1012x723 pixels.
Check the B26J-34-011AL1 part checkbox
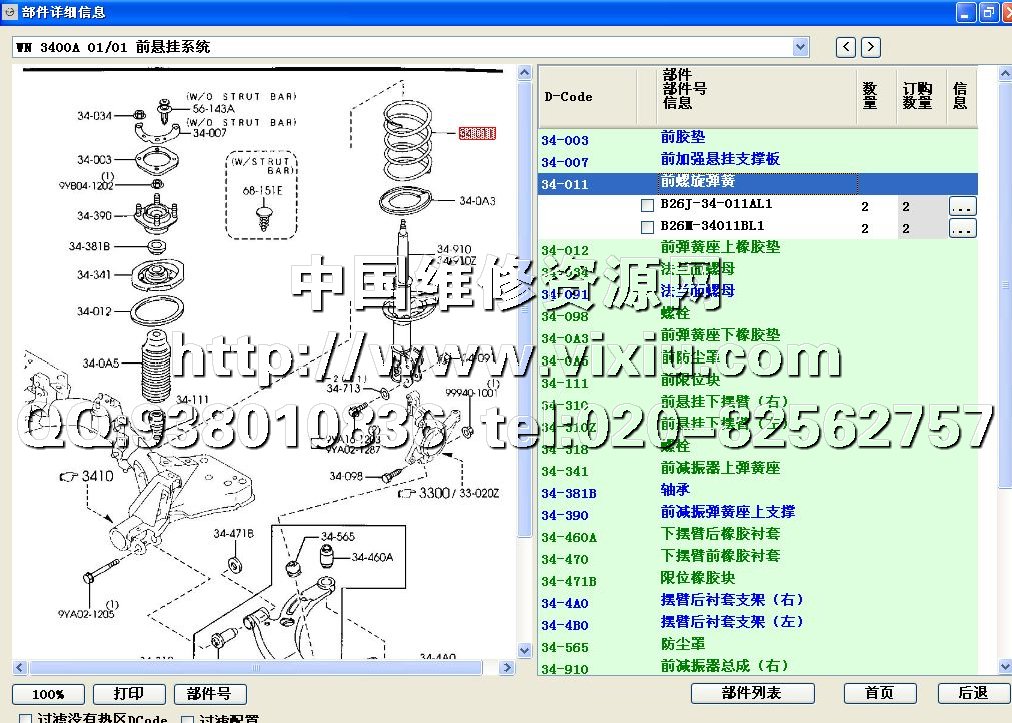(648, 206)
